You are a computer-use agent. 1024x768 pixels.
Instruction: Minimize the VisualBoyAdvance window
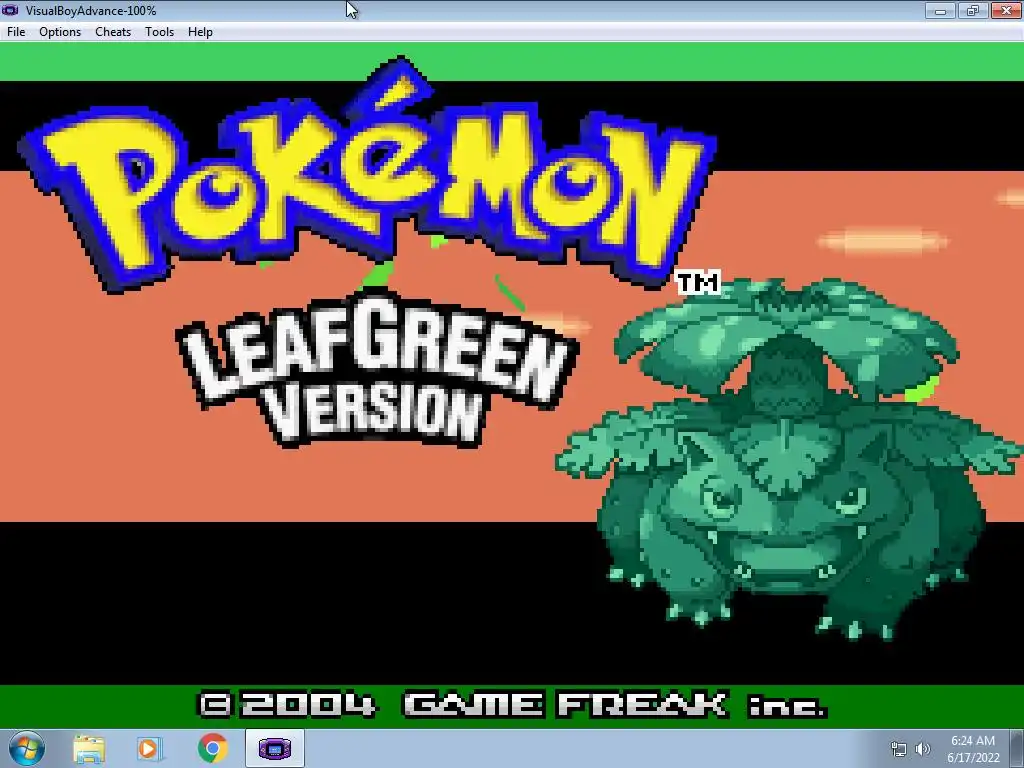tap(940, 10)
